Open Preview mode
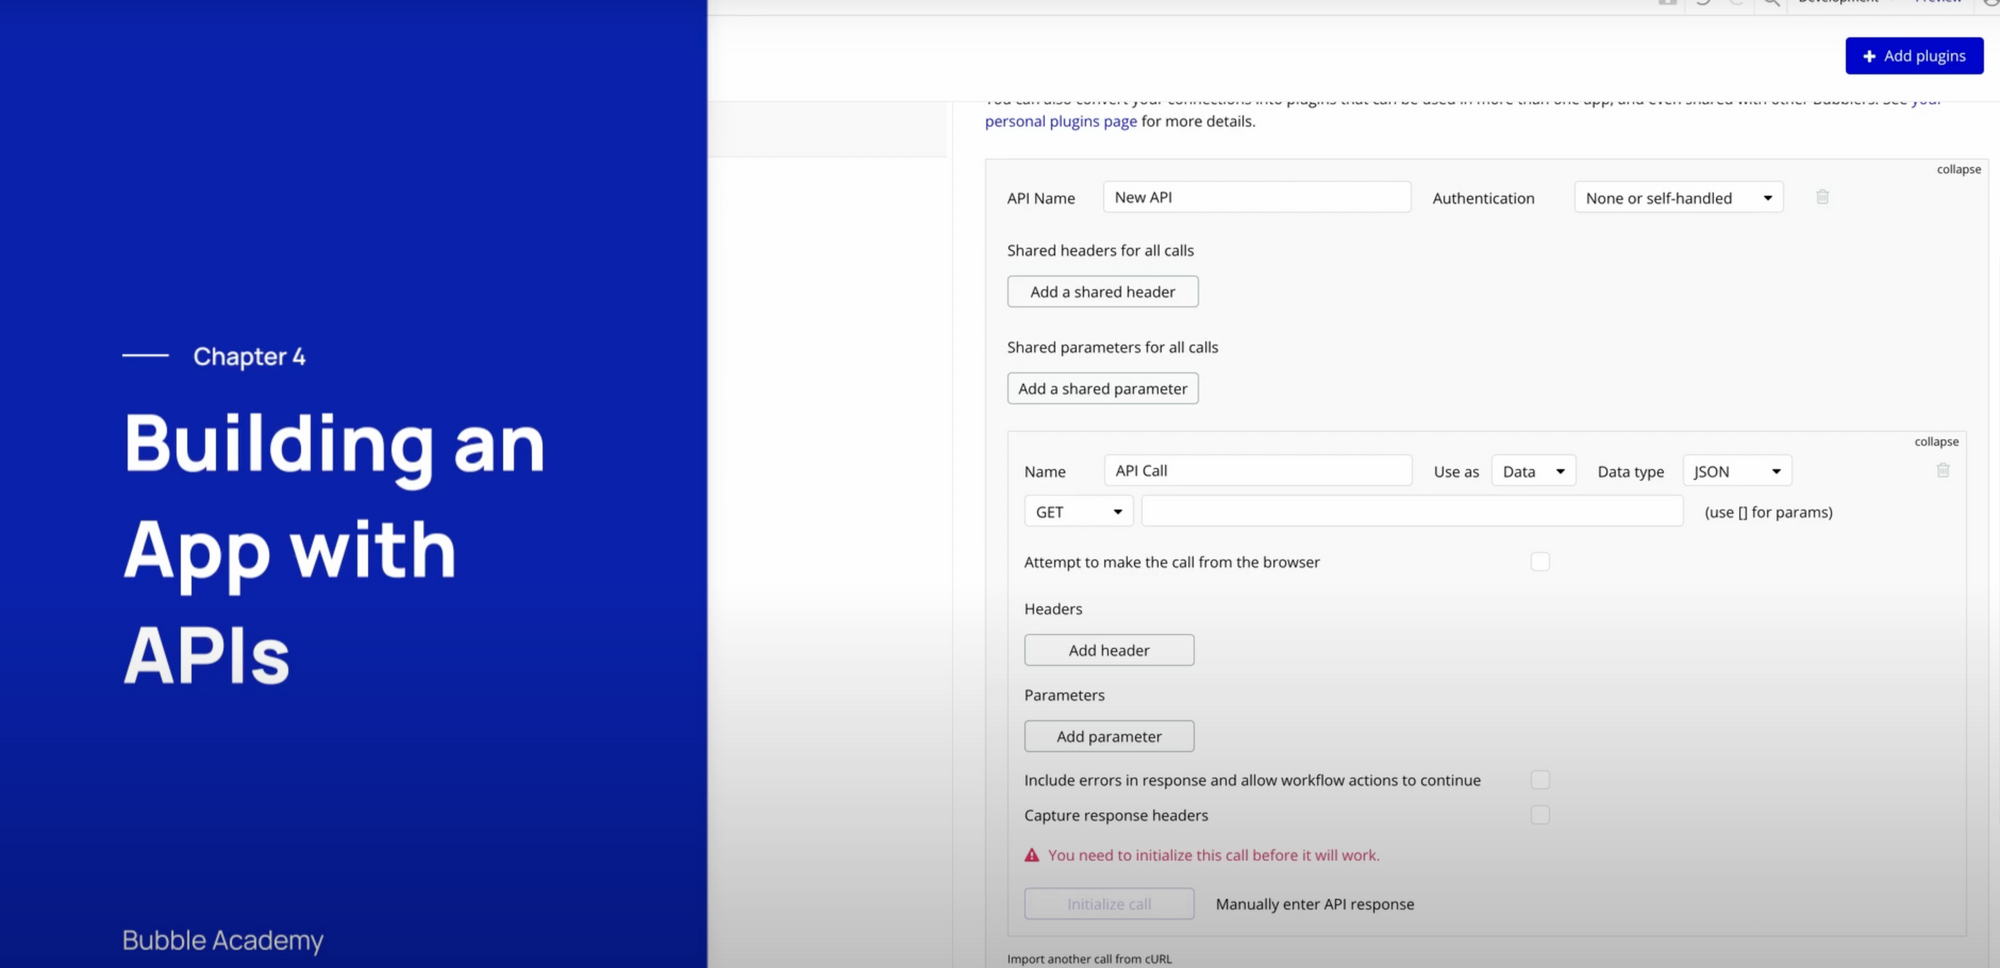2000x968 pixels. click(1936, 3)
